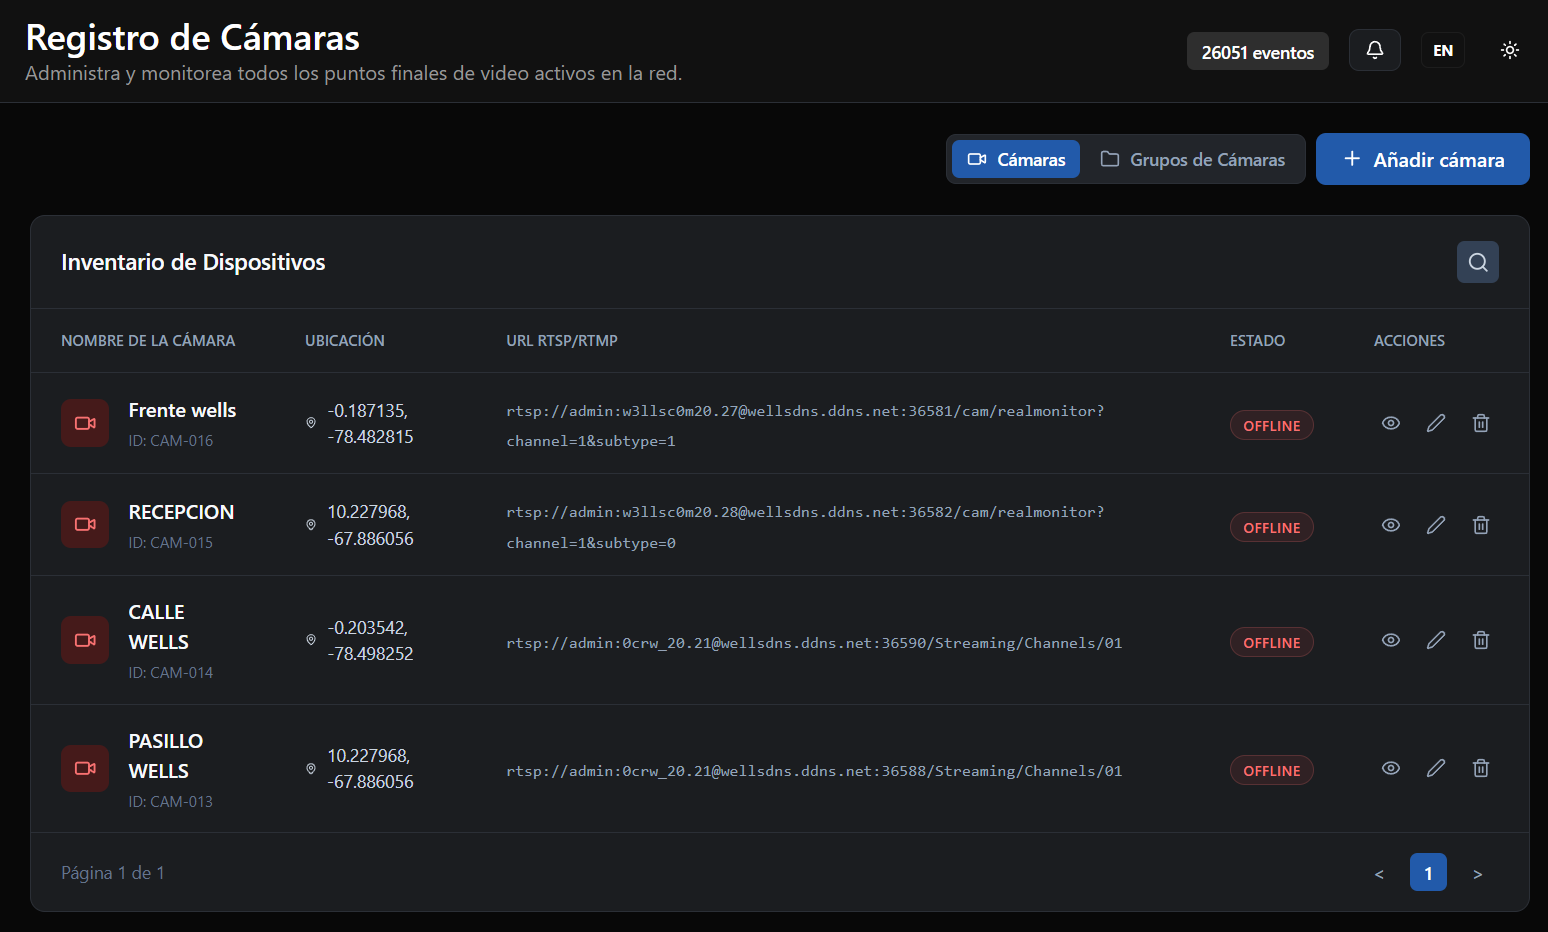
Task: Click the OFFLINE status of Frente wells
Action: click(1272, 425)
